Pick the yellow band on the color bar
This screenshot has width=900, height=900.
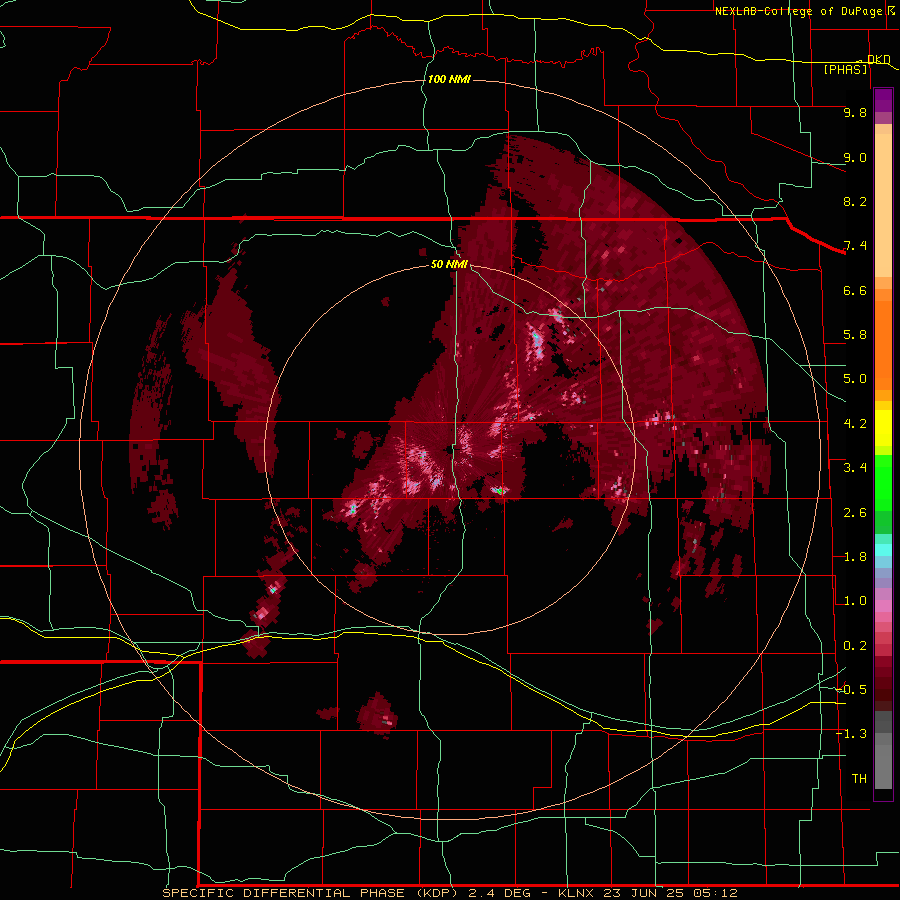coord(883,428)
